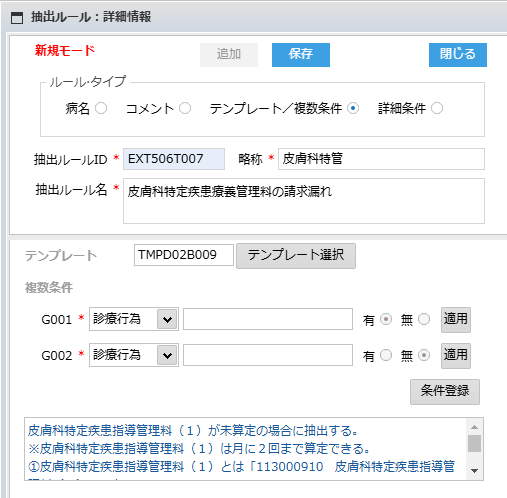Select テンプレート／複数条件 radio button
The height and width of the screenshot is (498, 507).
[x=353, y=108]
